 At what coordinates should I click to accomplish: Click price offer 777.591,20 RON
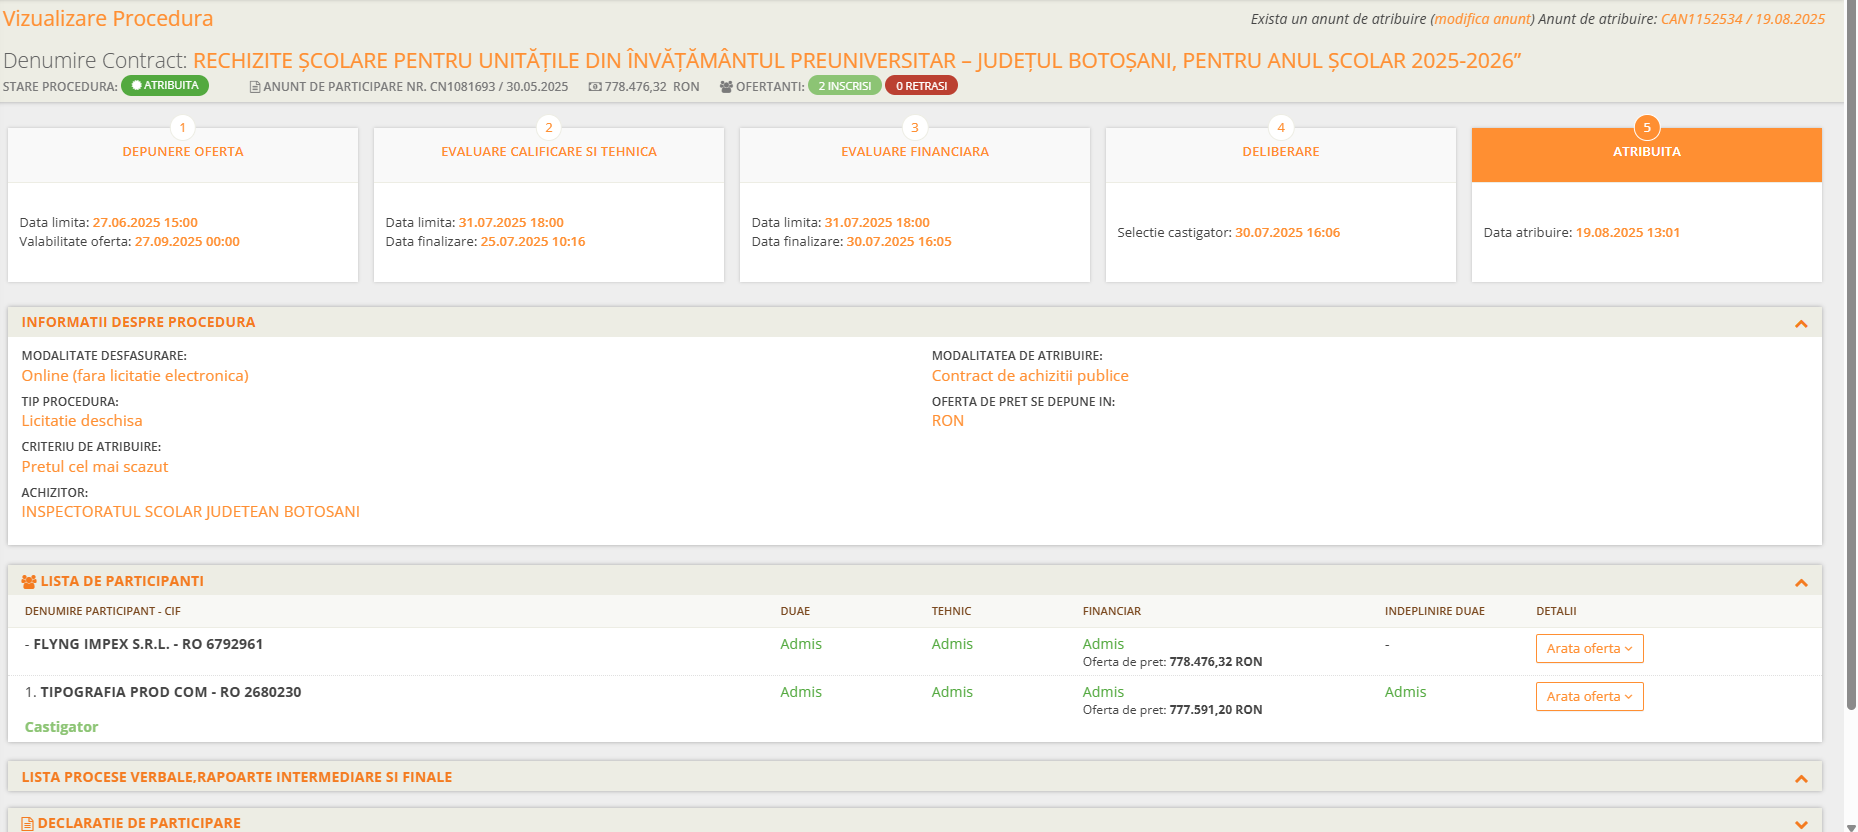tap(1215, 710)
